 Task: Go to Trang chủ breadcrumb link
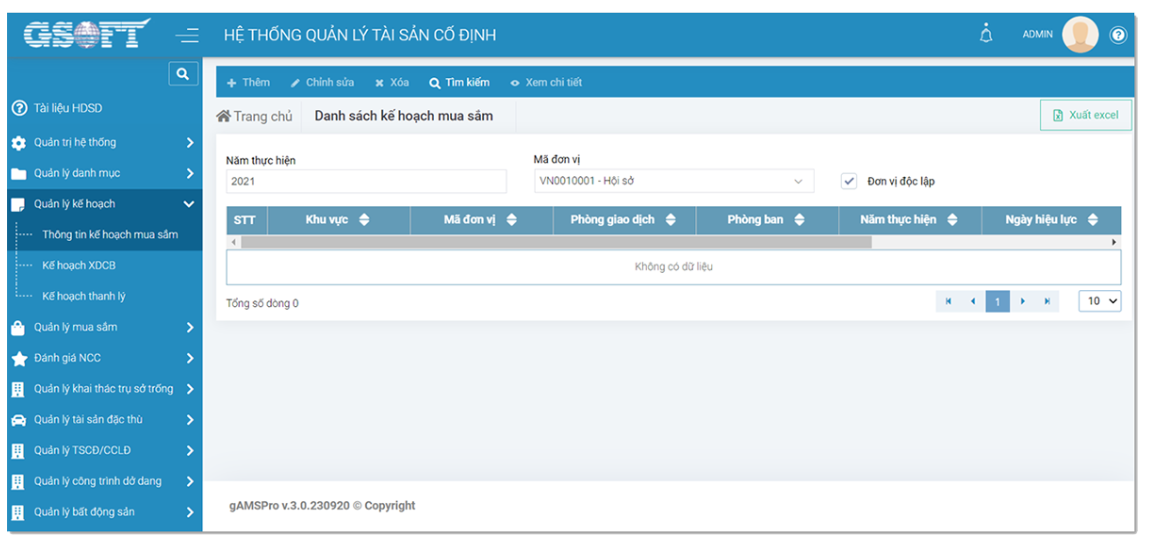coord(255,116)
